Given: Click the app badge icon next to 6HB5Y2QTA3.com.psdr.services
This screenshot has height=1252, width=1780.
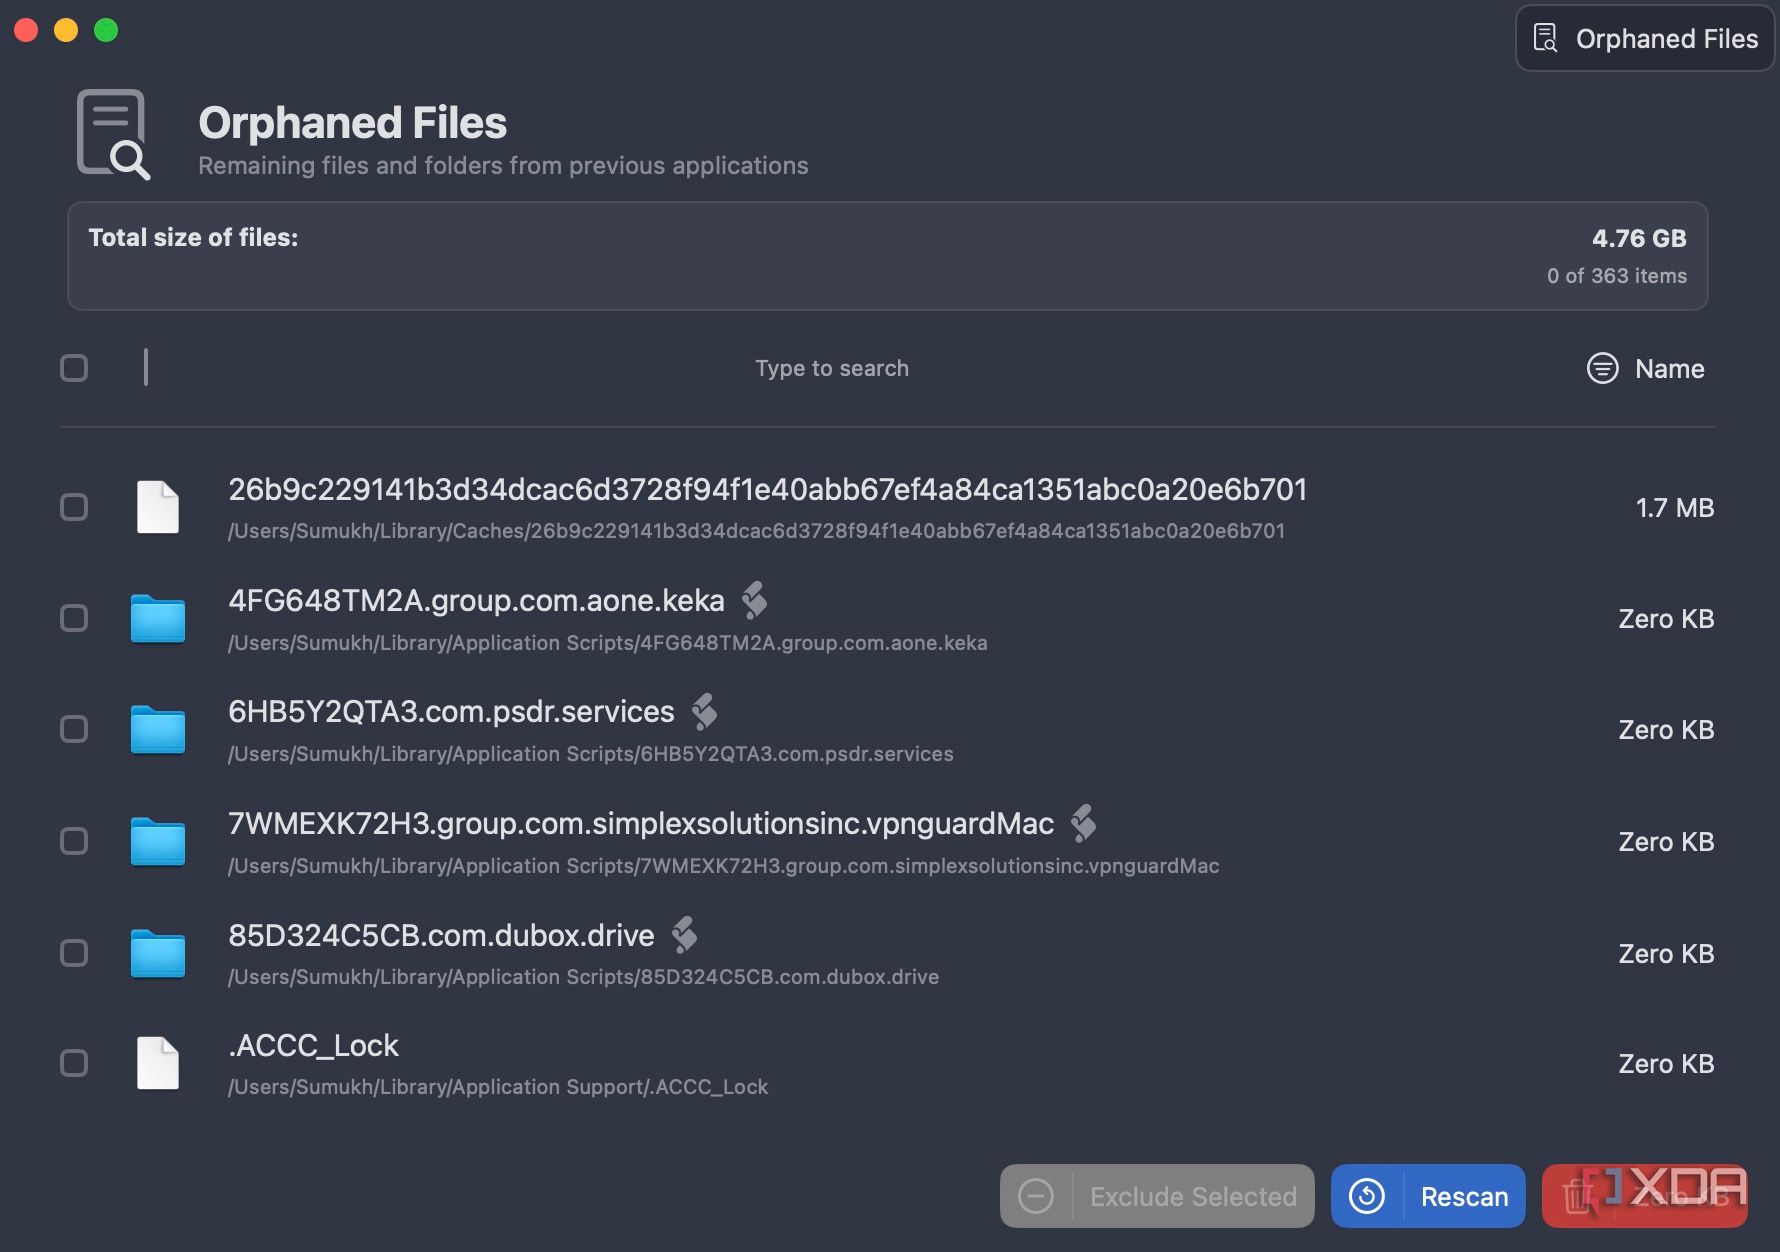Looking at the screenshot, I should (x=704, y=711).
